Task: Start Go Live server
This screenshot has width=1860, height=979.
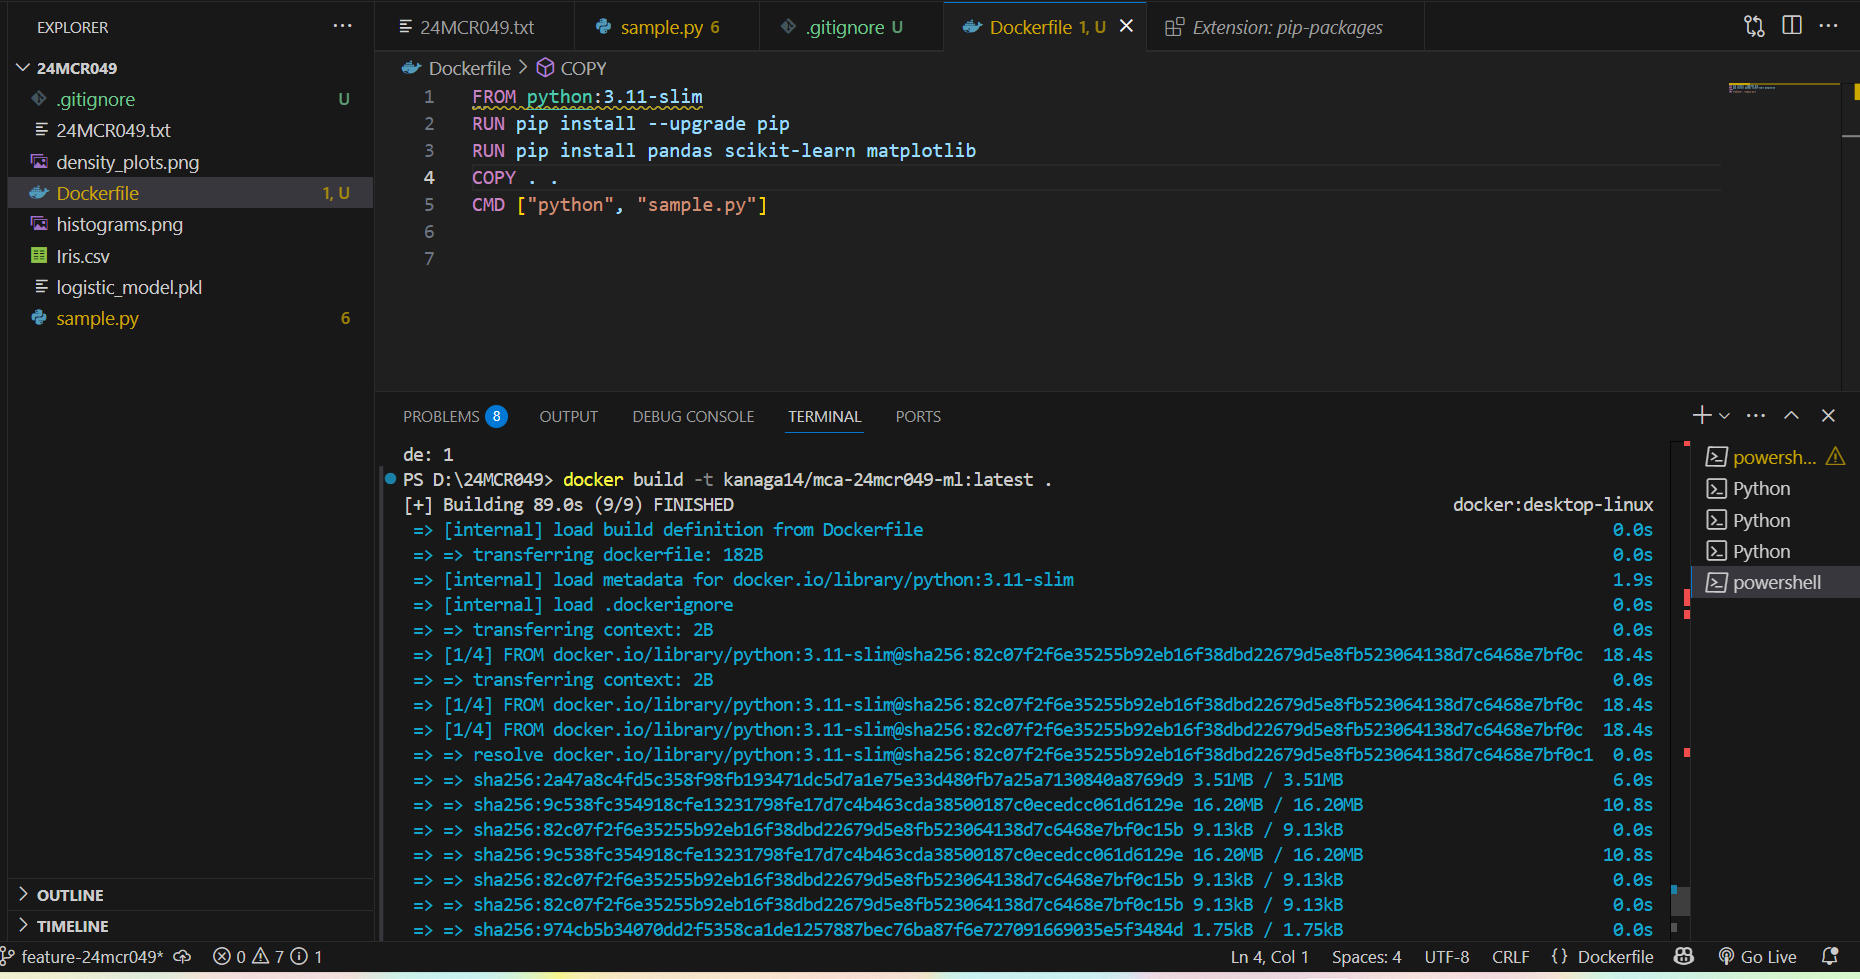Action: [x=1757, y=957]
